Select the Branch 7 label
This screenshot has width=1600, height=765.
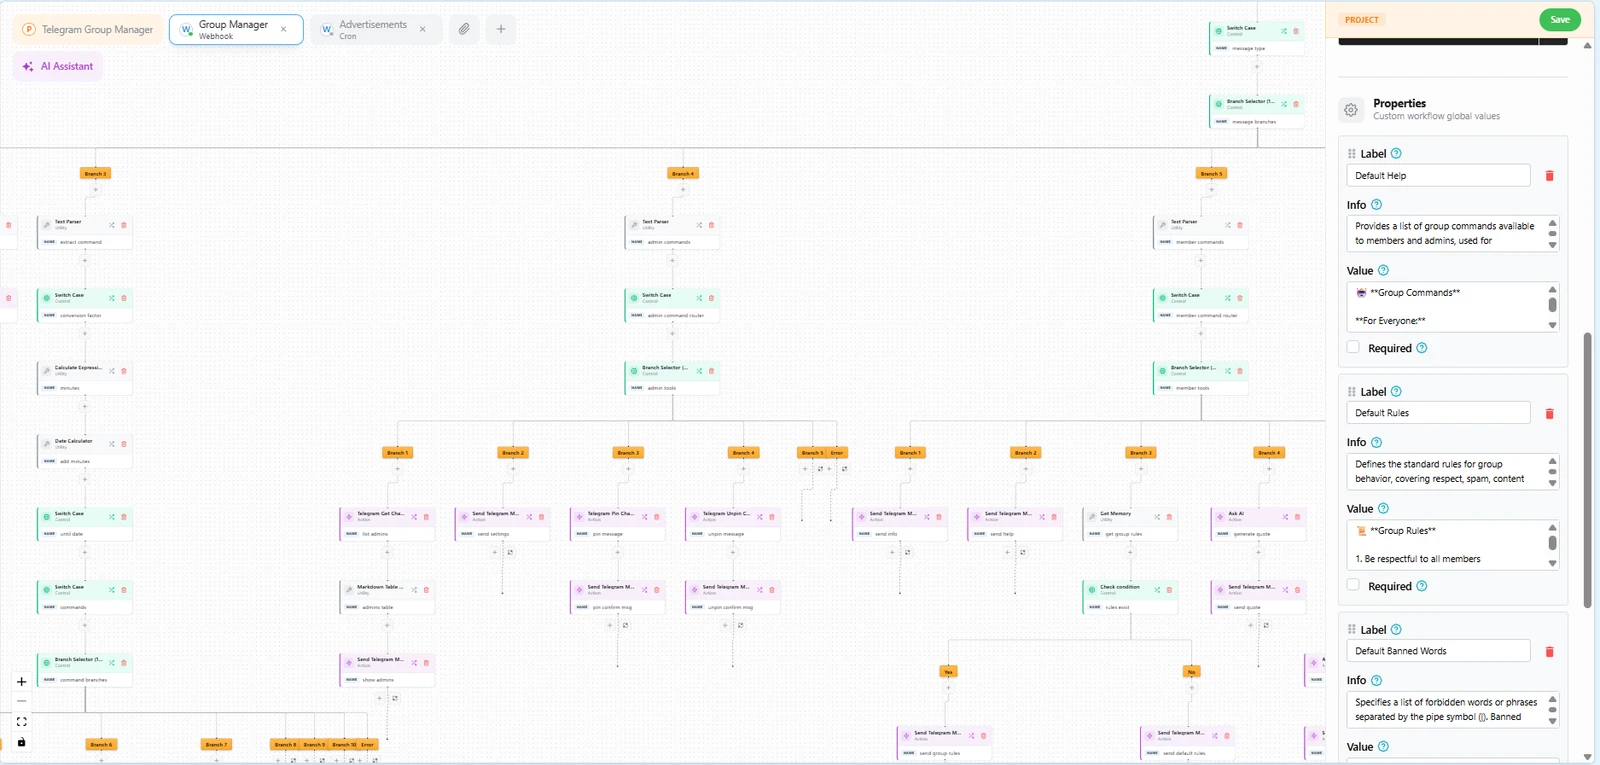point(216,745)
